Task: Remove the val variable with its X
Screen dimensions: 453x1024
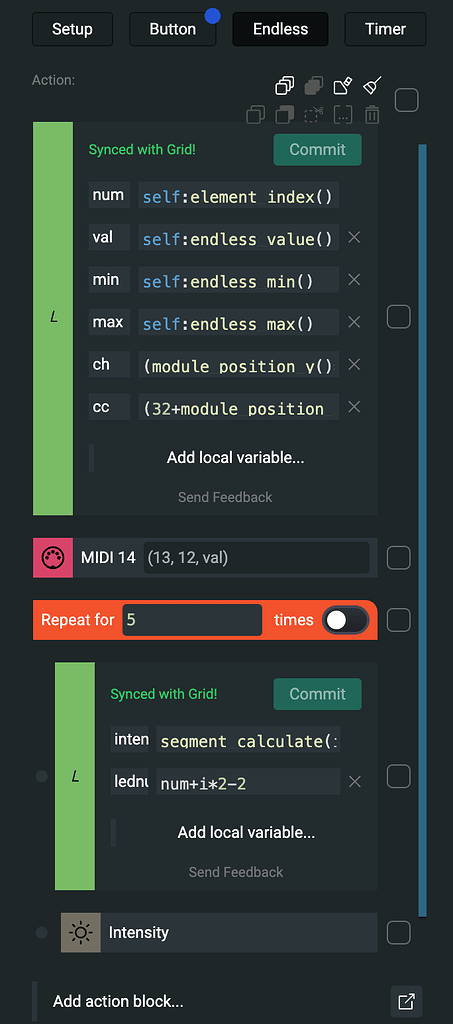Action: [354, 237]
